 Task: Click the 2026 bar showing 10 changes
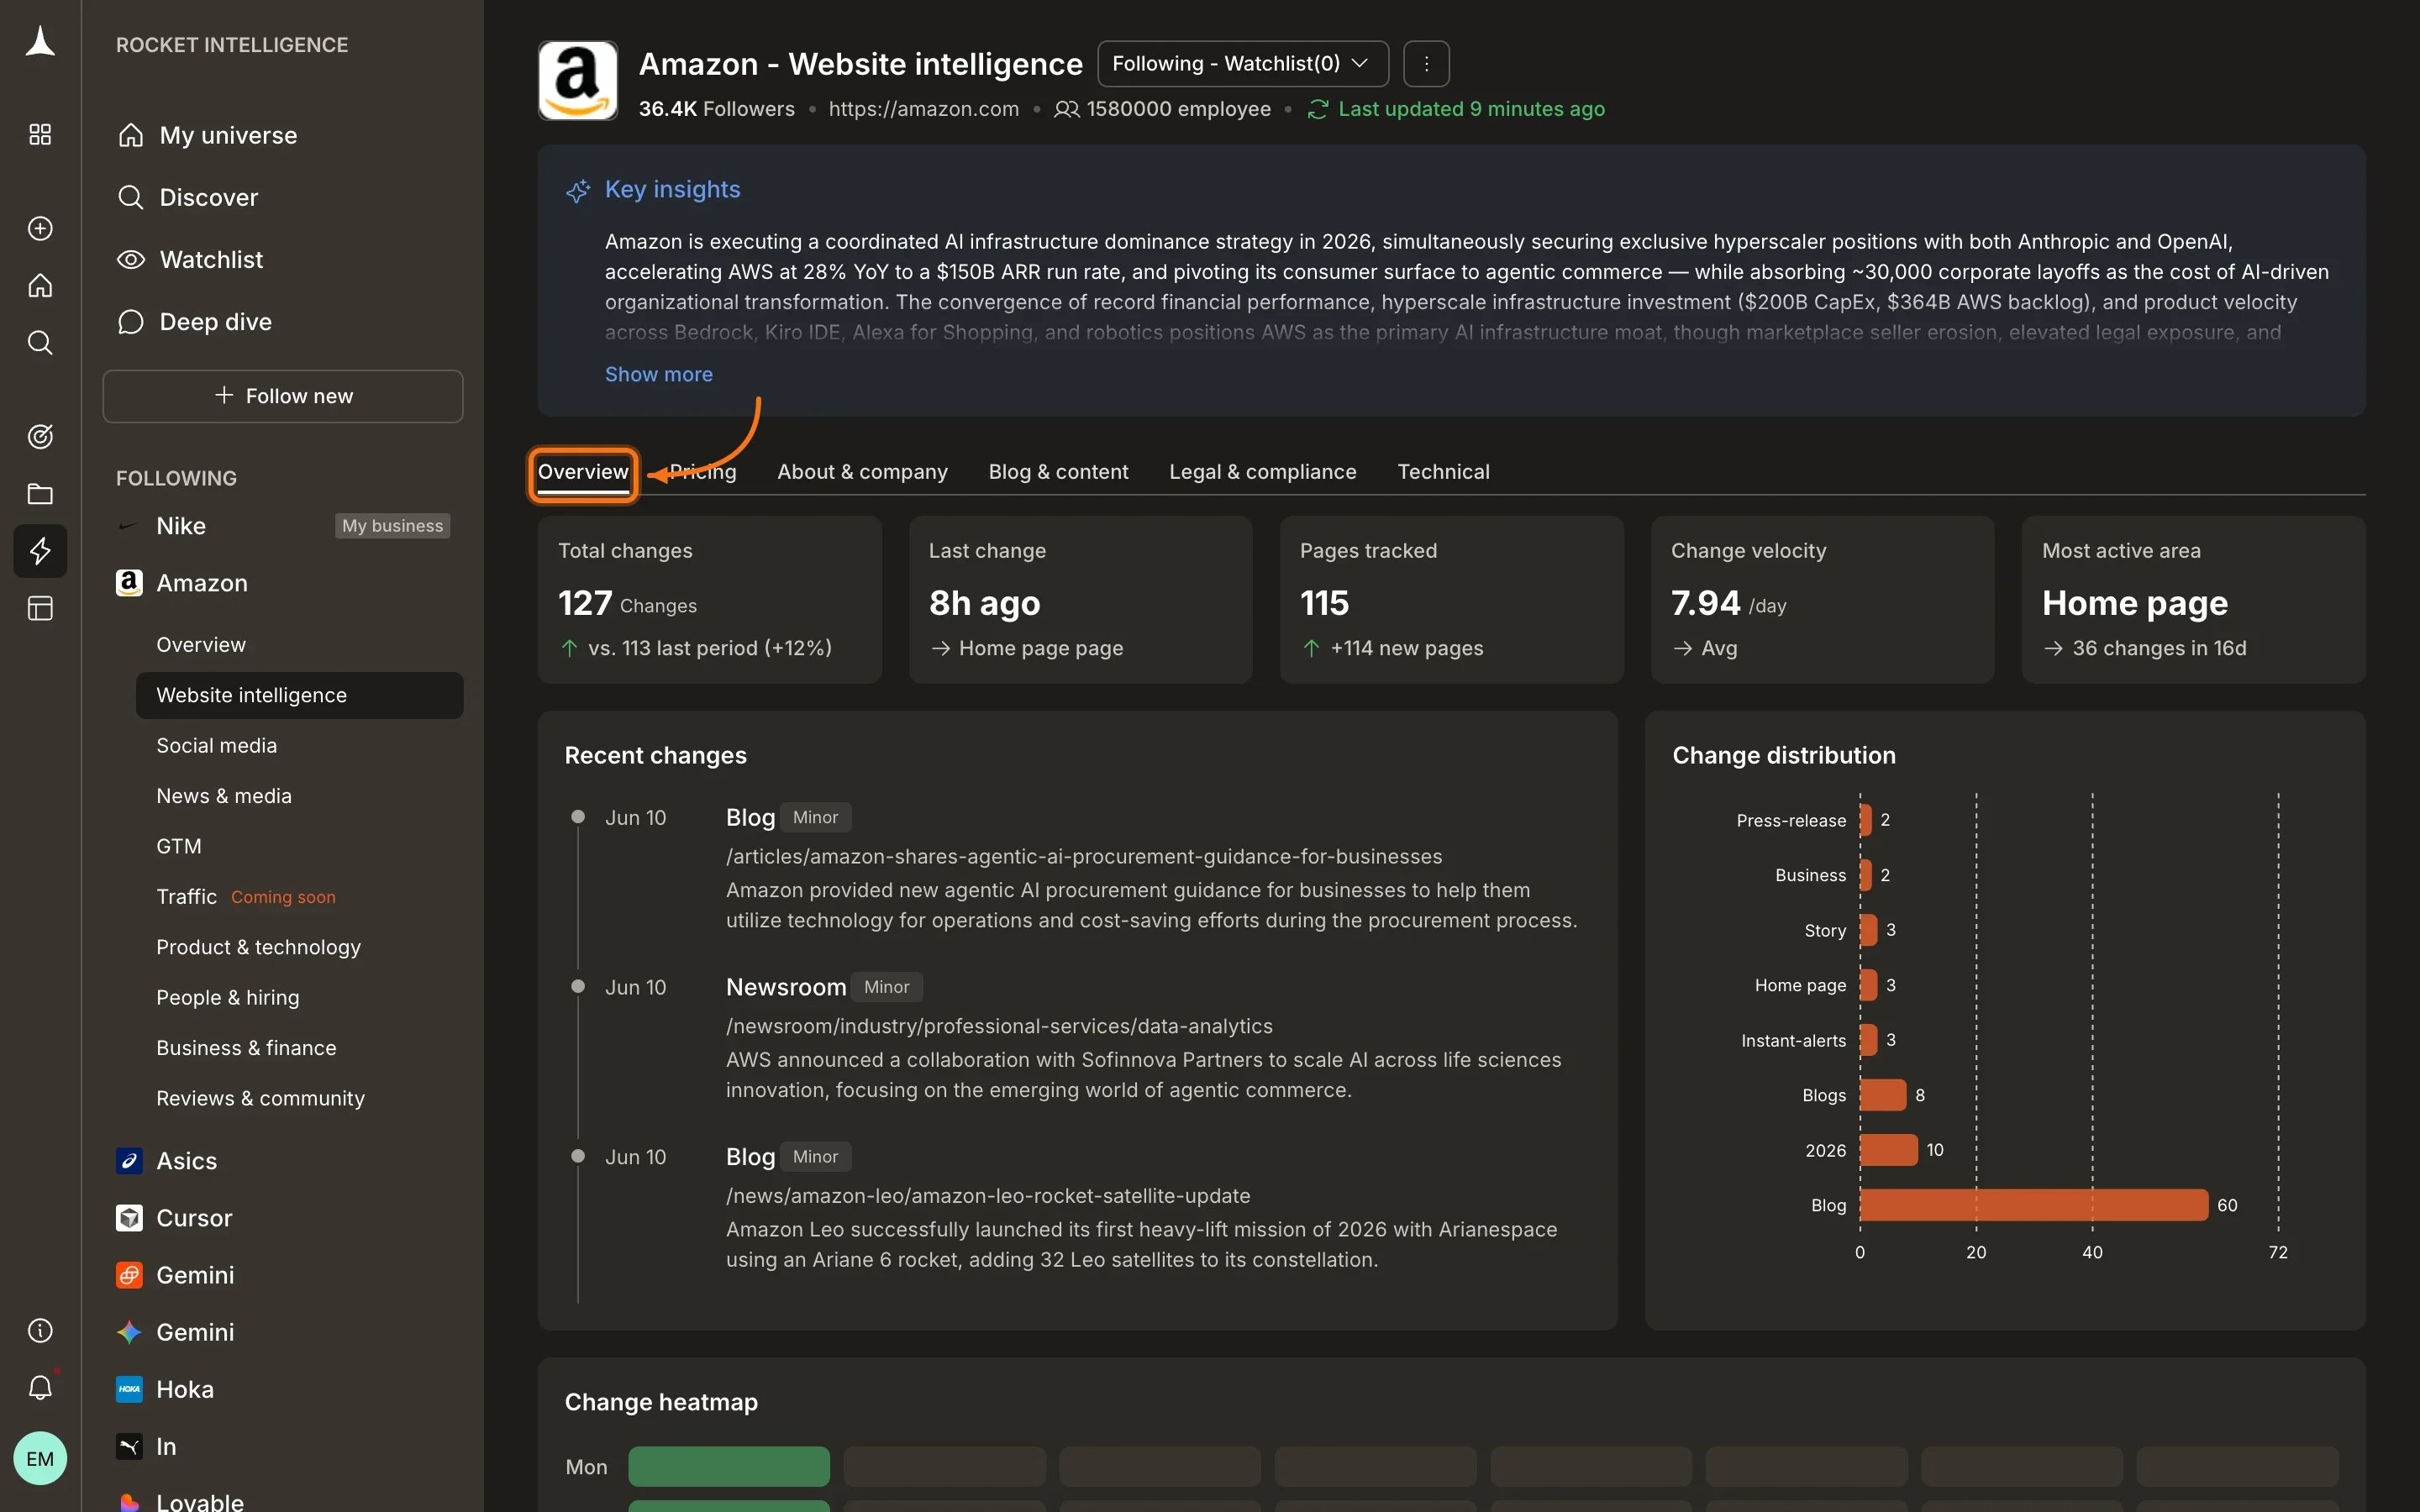coord(1888,1150)
